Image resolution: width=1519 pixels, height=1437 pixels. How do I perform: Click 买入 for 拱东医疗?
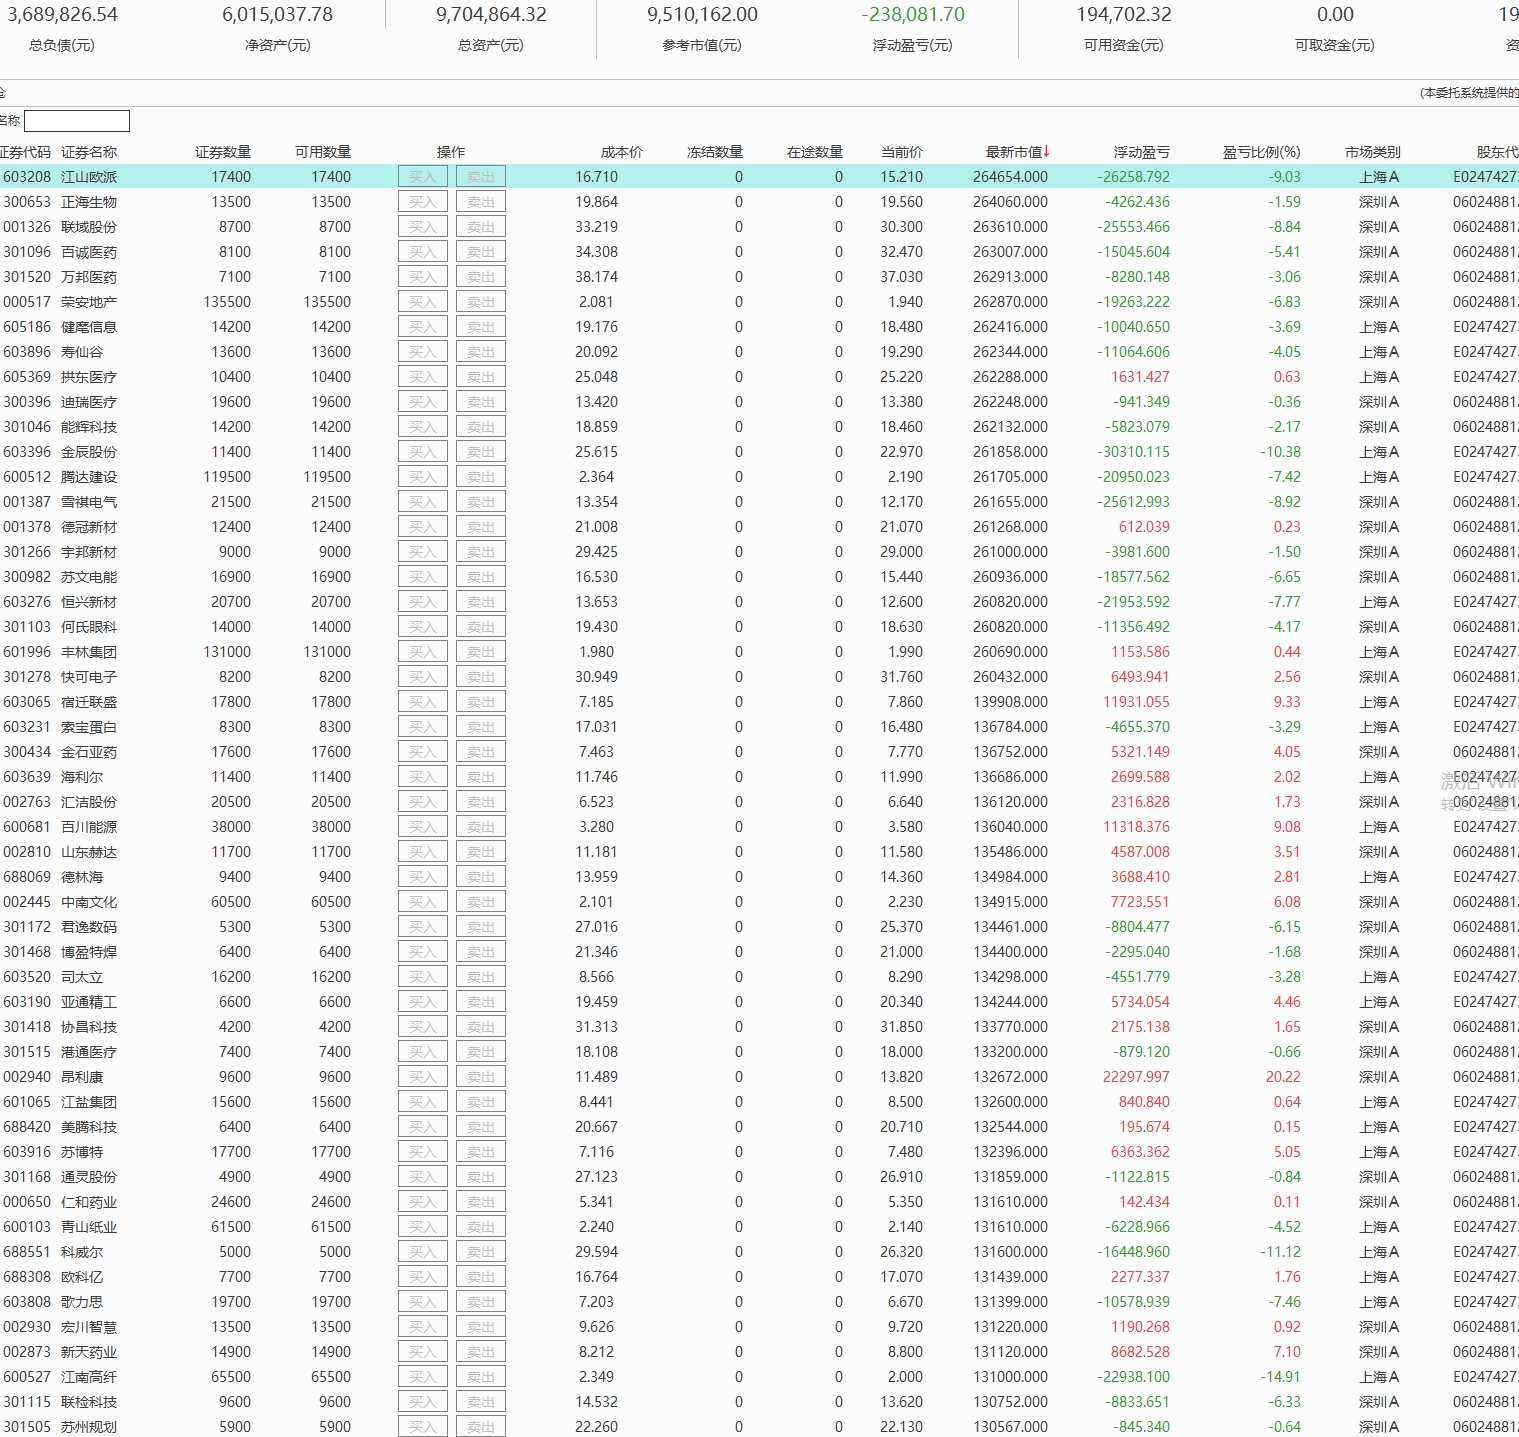pyautogui.click(x=423, y=377)
